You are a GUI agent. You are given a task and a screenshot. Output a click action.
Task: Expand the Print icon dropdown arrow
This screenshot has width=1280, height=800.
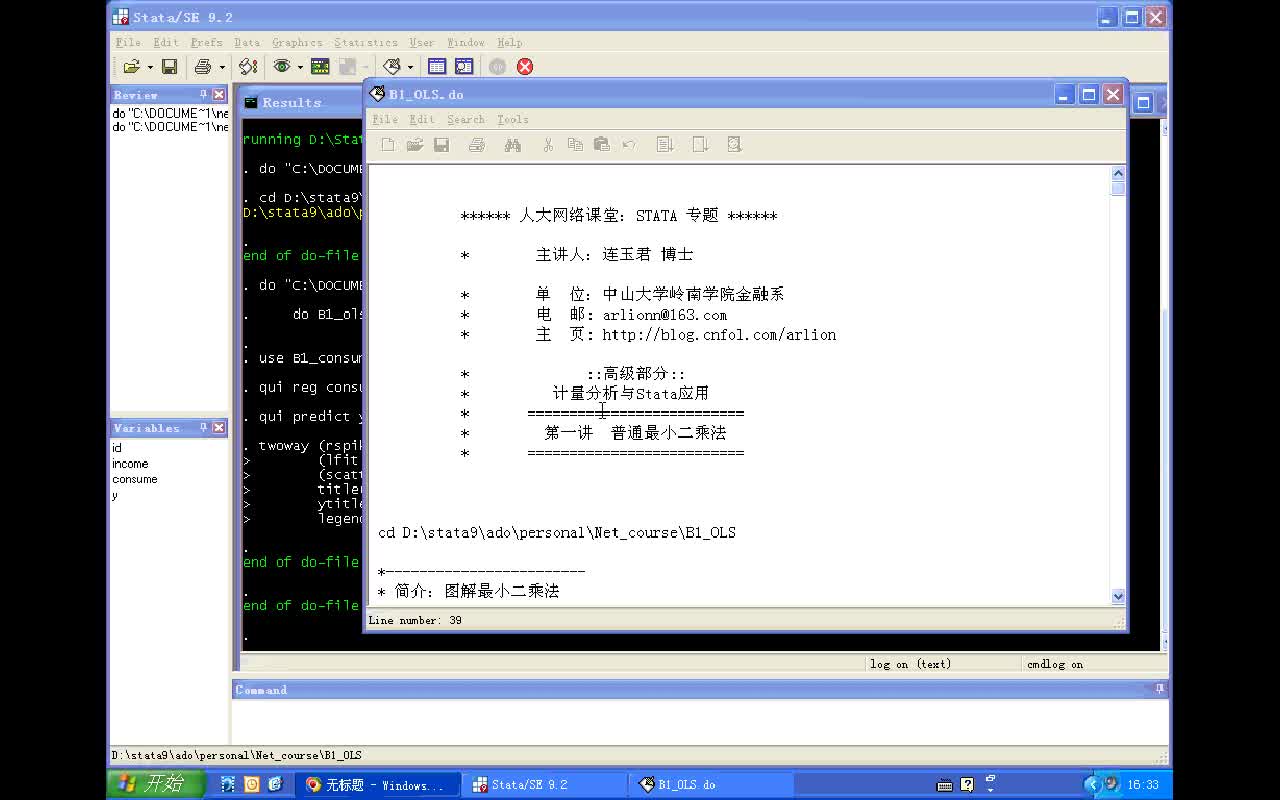tap(222, 68)
